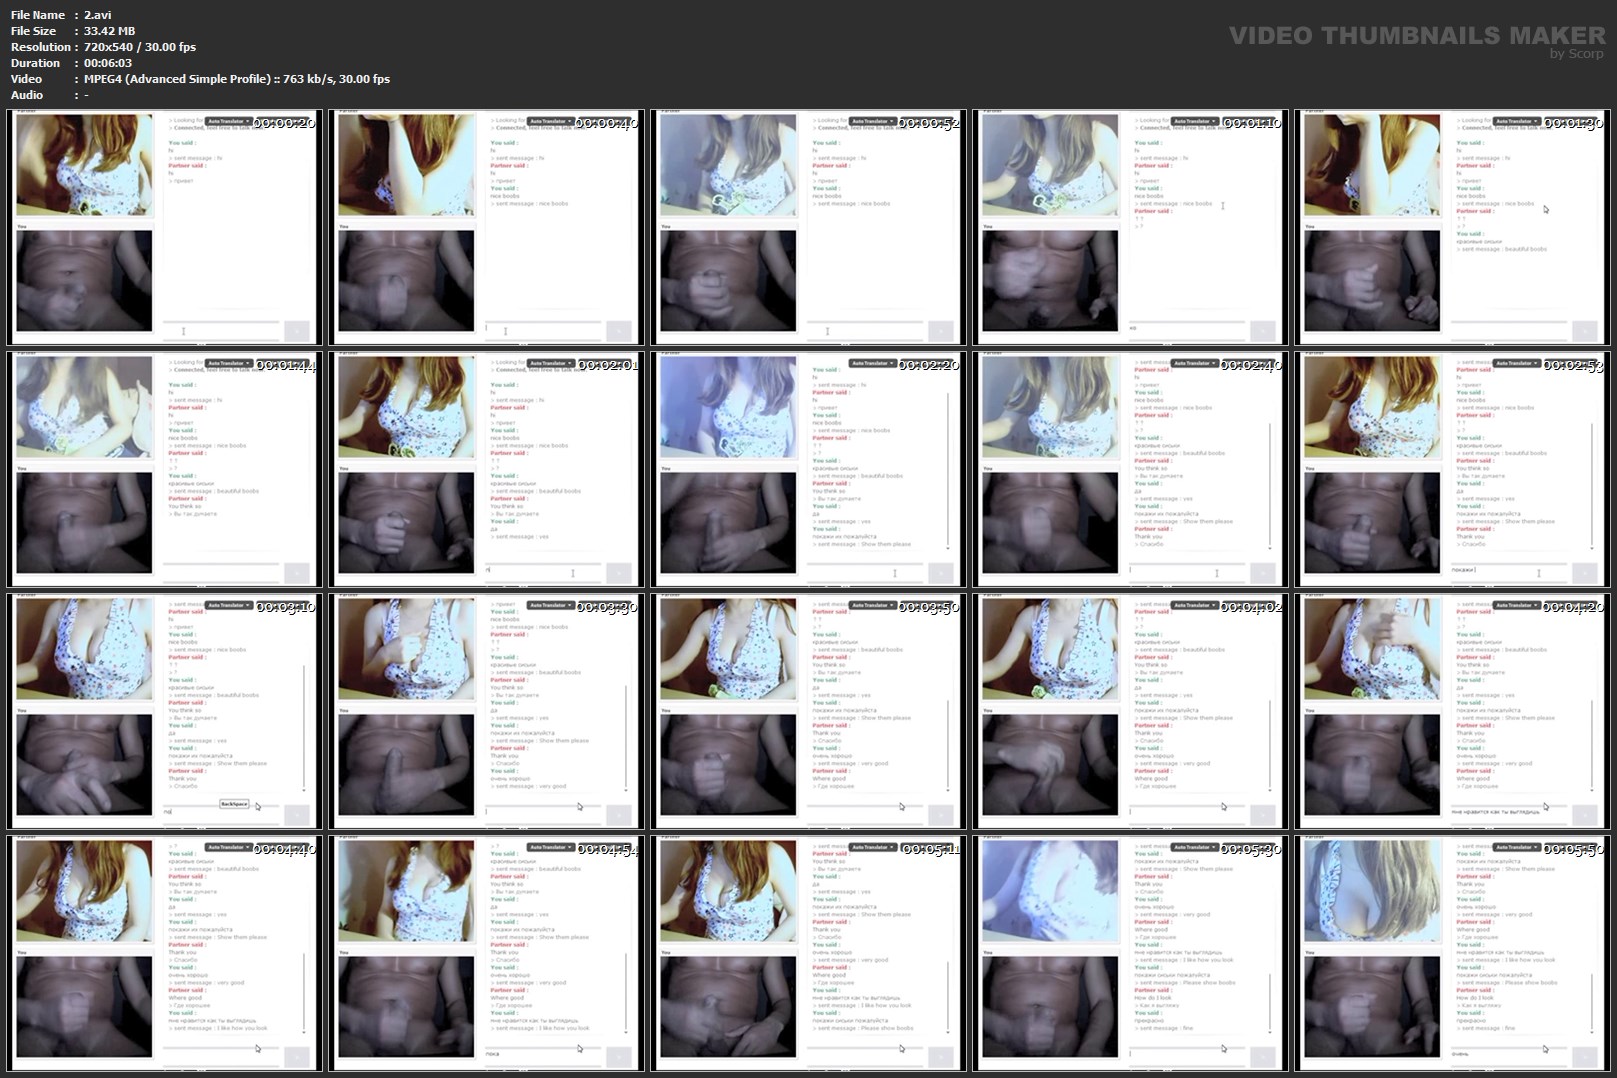Select the frame marked 00:00:52
The width and height of the screenshot is (1617, 1078).
point(808,227)
